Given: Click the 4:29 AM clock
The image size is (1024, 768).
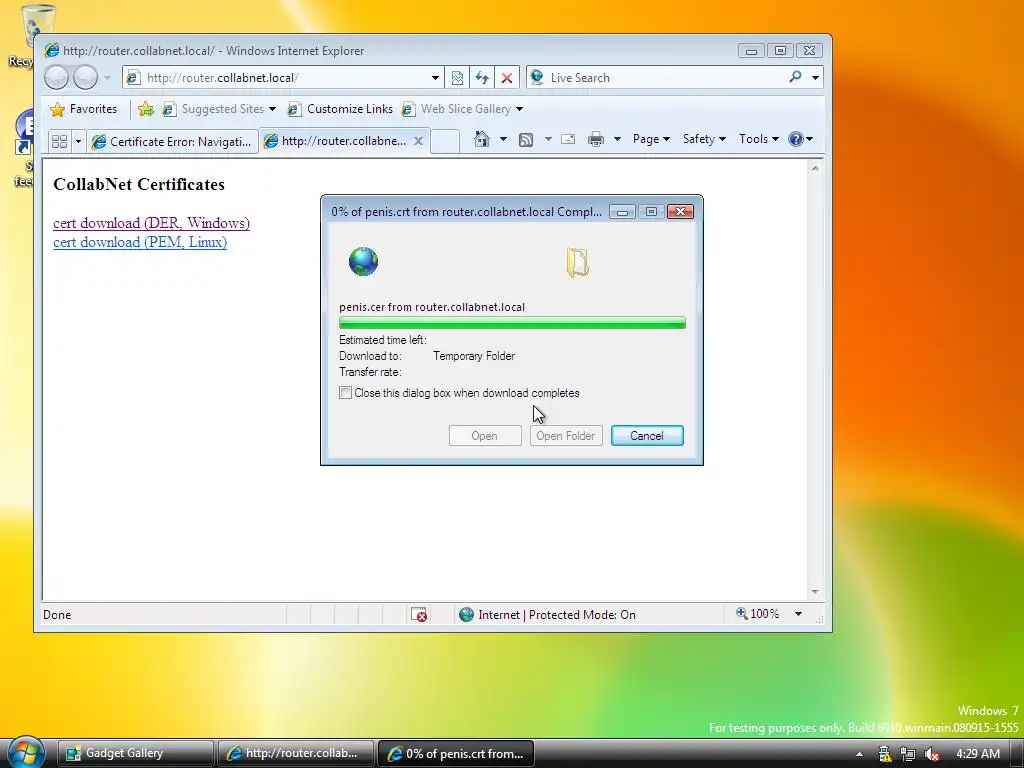Looking at the screenshot, I should pyautogui.click(x=978, y=754).
